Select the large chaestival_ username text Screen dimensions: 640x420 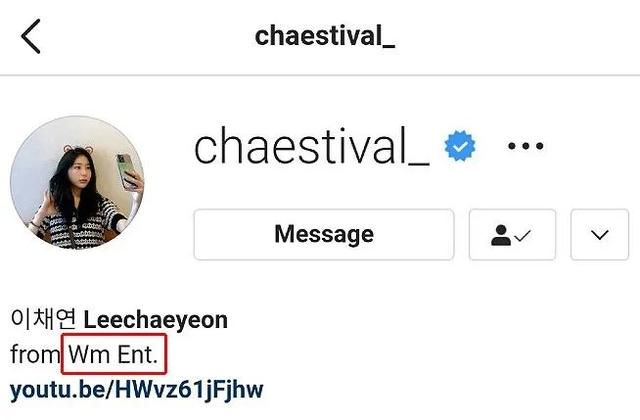311,146
